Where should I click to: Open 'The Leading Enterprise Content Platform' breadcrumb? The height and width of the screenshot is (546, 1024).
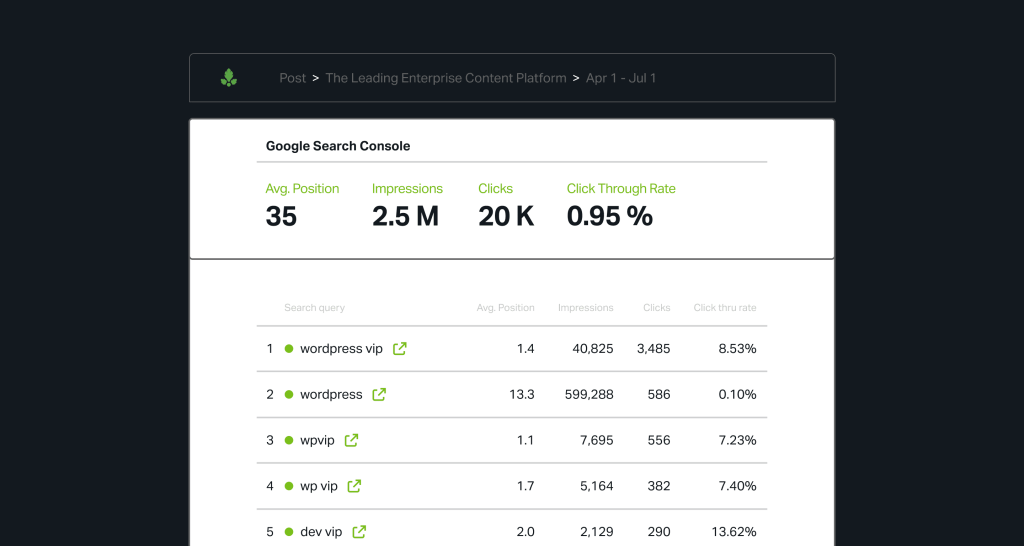click(x=446, y=78)
